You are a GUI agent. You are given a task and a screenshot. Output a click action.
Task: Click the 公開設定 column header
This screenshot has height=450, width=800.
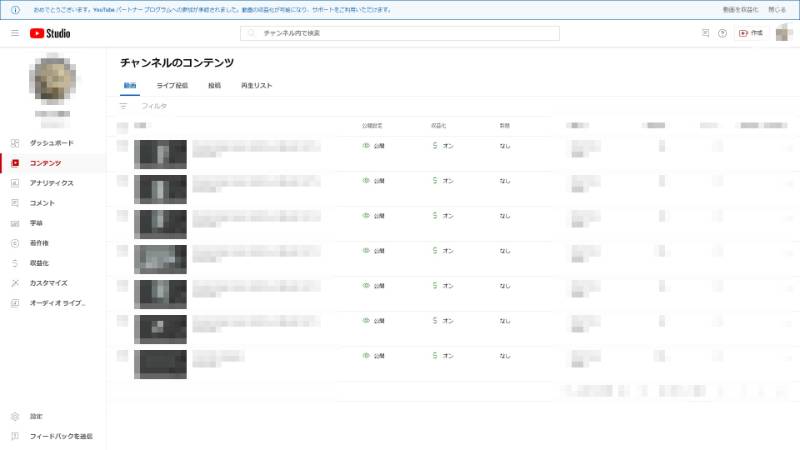(372, 126)
